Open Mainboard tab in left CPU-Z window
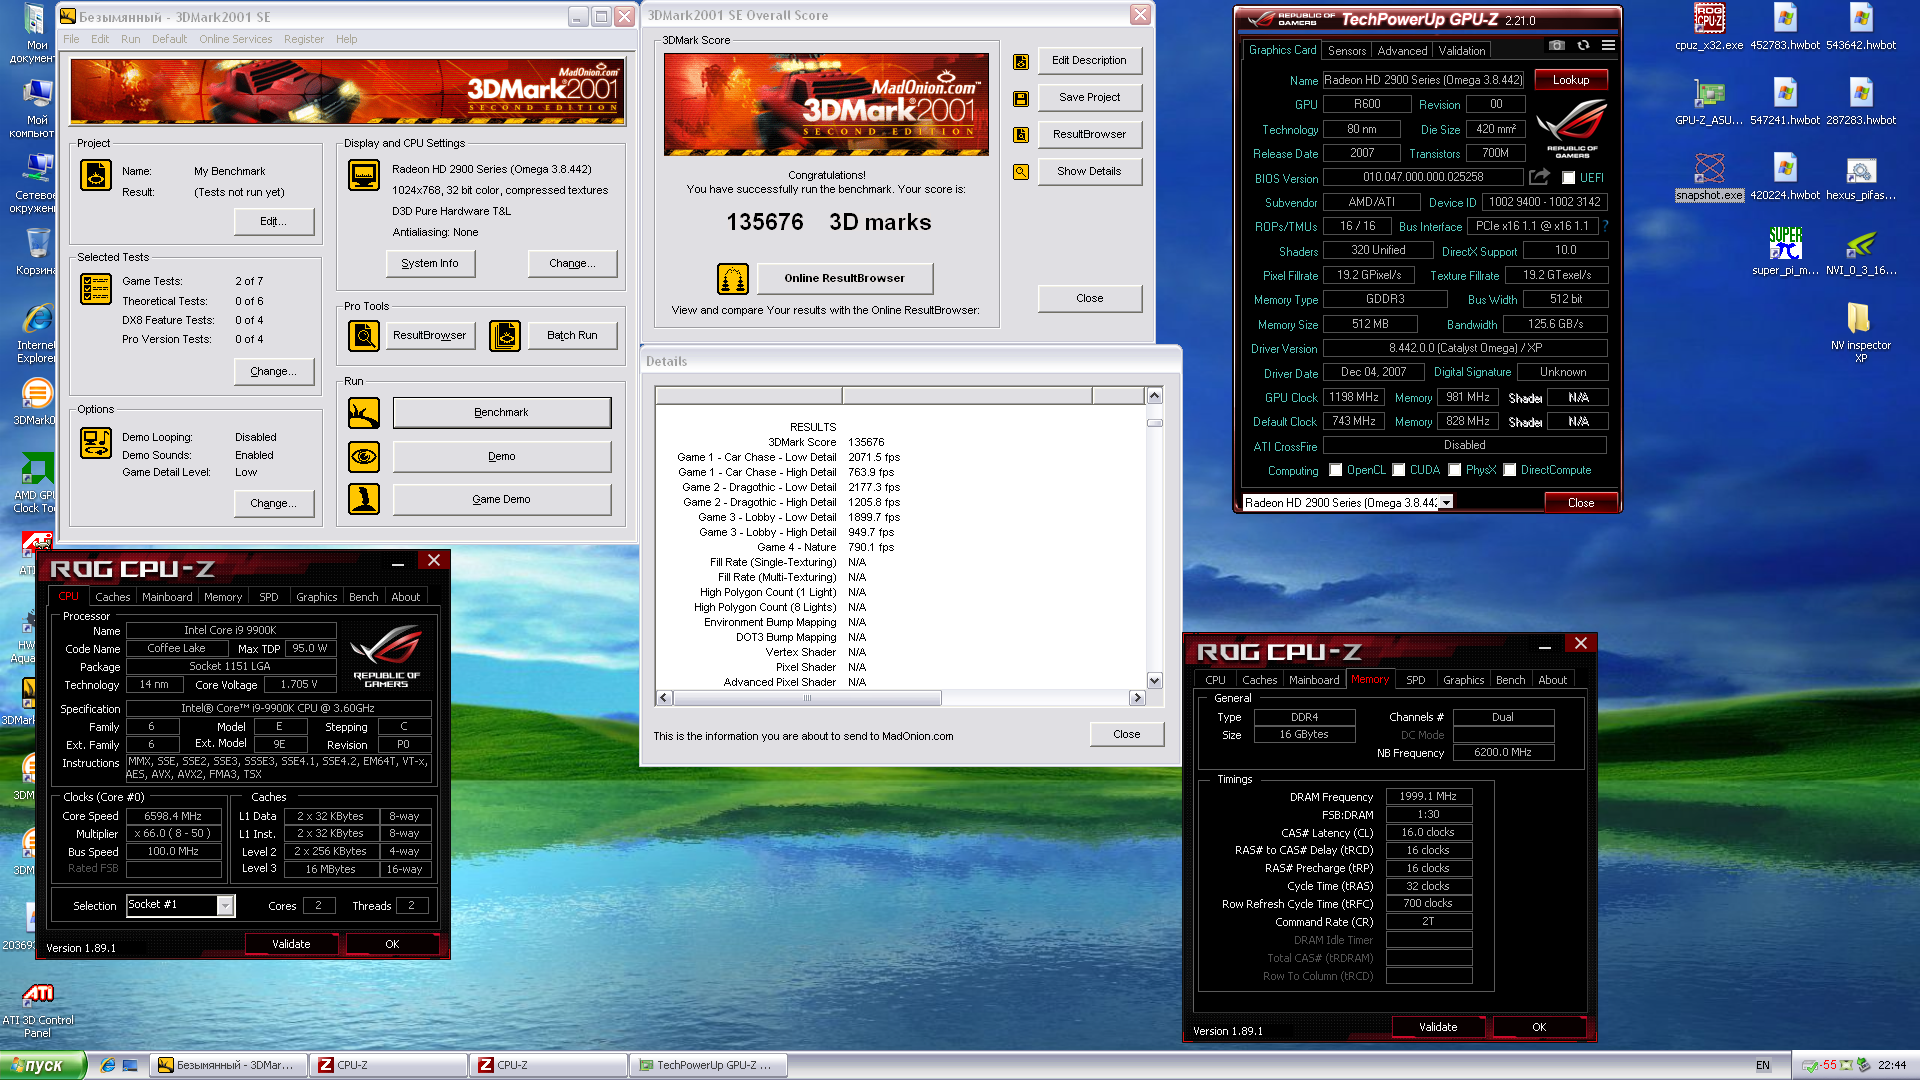The image size is (1920, 1080). [167, 597]
